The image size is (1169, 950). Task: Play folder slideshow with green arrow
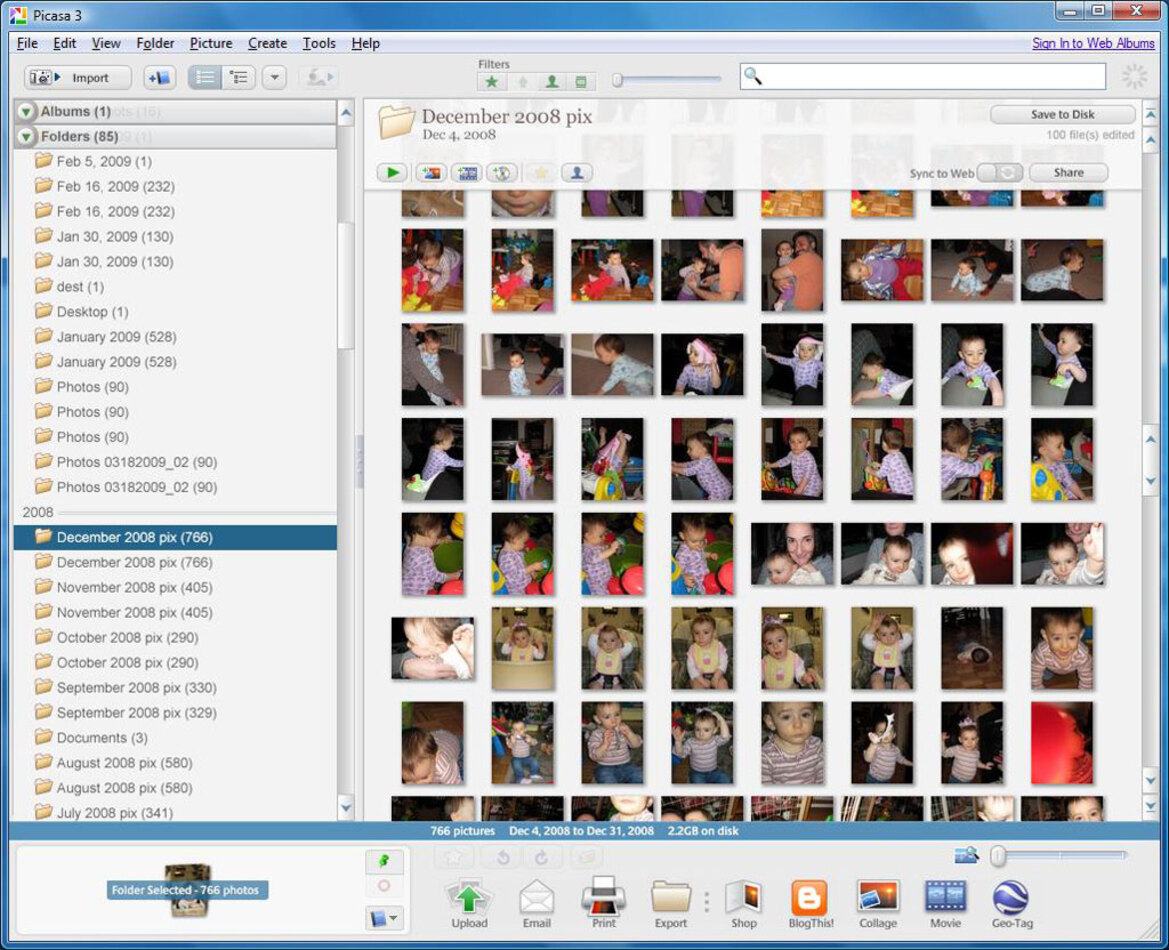(392, 173)
